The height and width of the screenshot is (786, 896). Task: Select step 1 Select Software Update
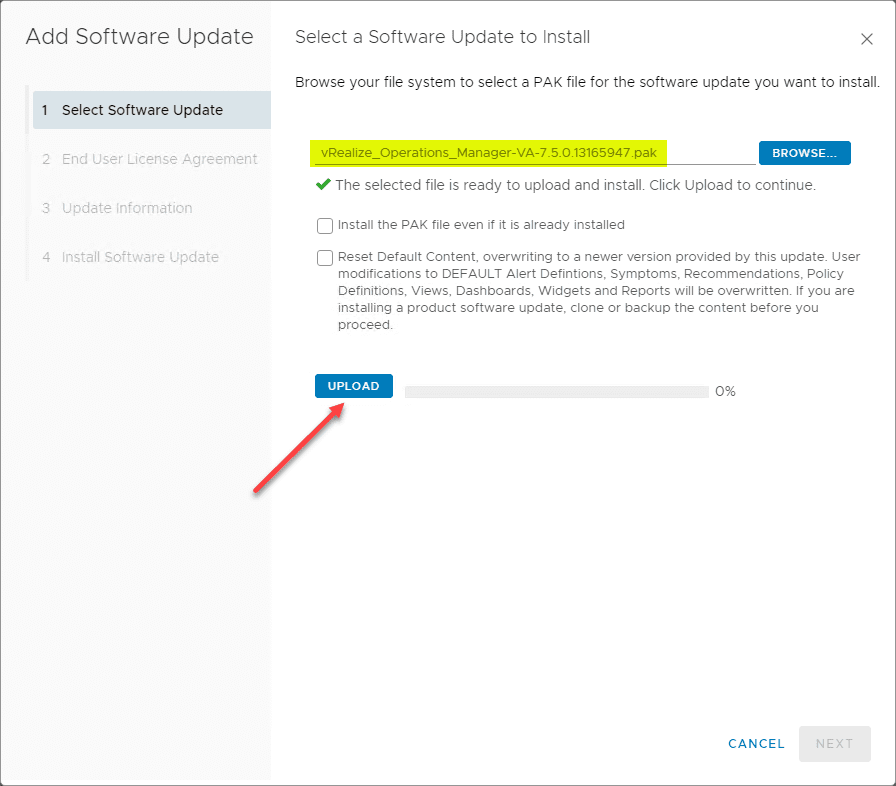tap(151, 110)
